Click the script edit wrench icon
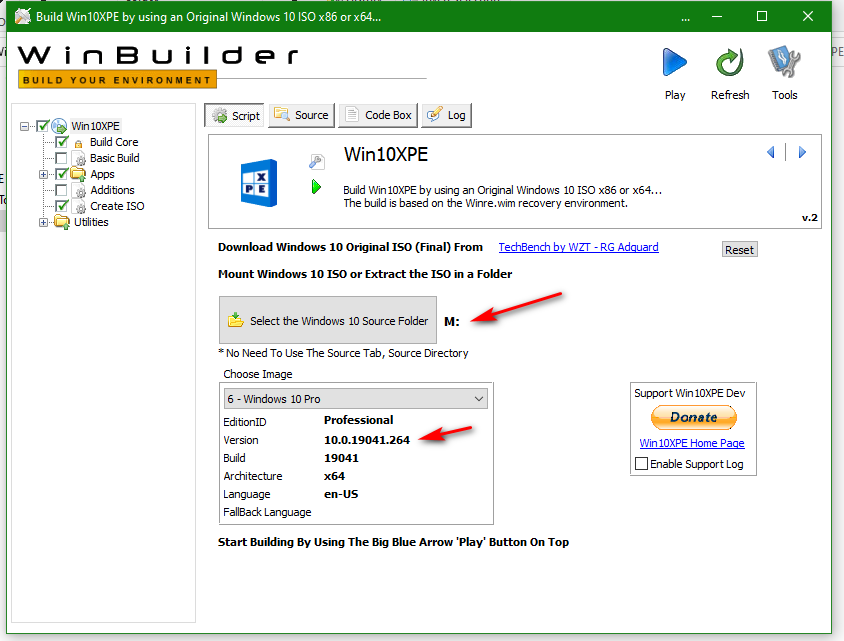Viewport: 844px width, 641px height. coord(316,161)
